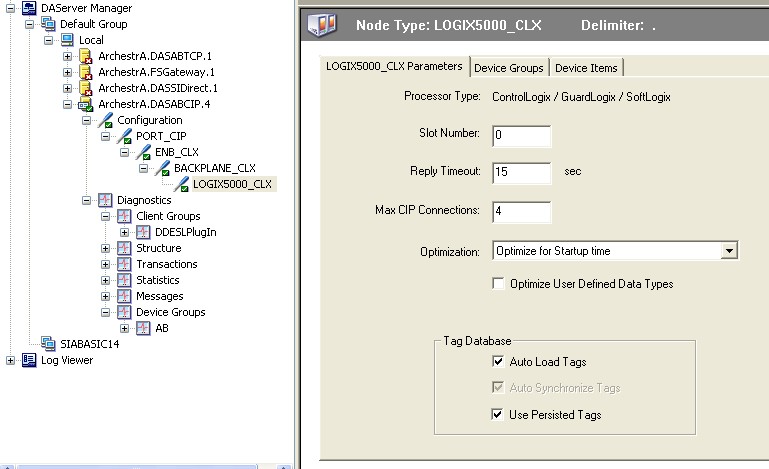
Task: Uncheck Auto Load Tags
Action: coord(499,362)
